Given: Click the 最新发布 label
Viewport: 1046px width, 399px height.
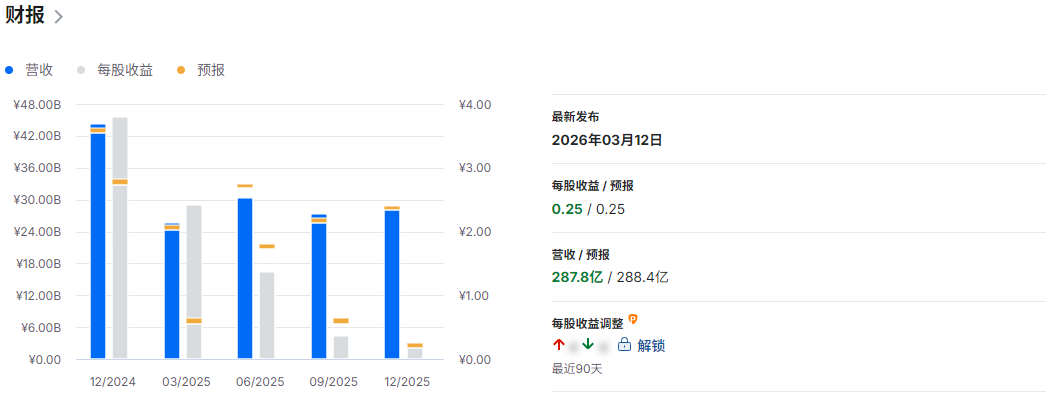Looking at the screenshot, I should pyautogui.click(x=575, y=117).
